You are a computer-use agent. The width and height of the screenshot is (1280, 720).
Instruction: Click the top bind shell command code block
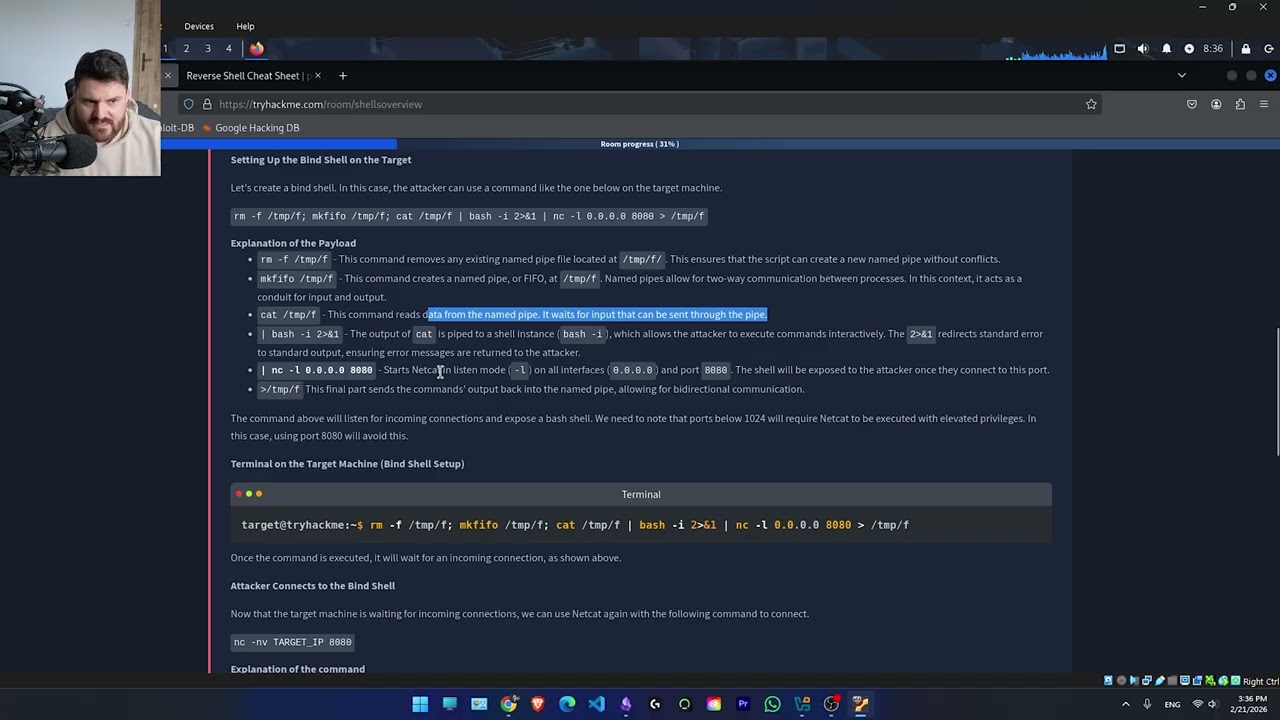pos(469,216)
